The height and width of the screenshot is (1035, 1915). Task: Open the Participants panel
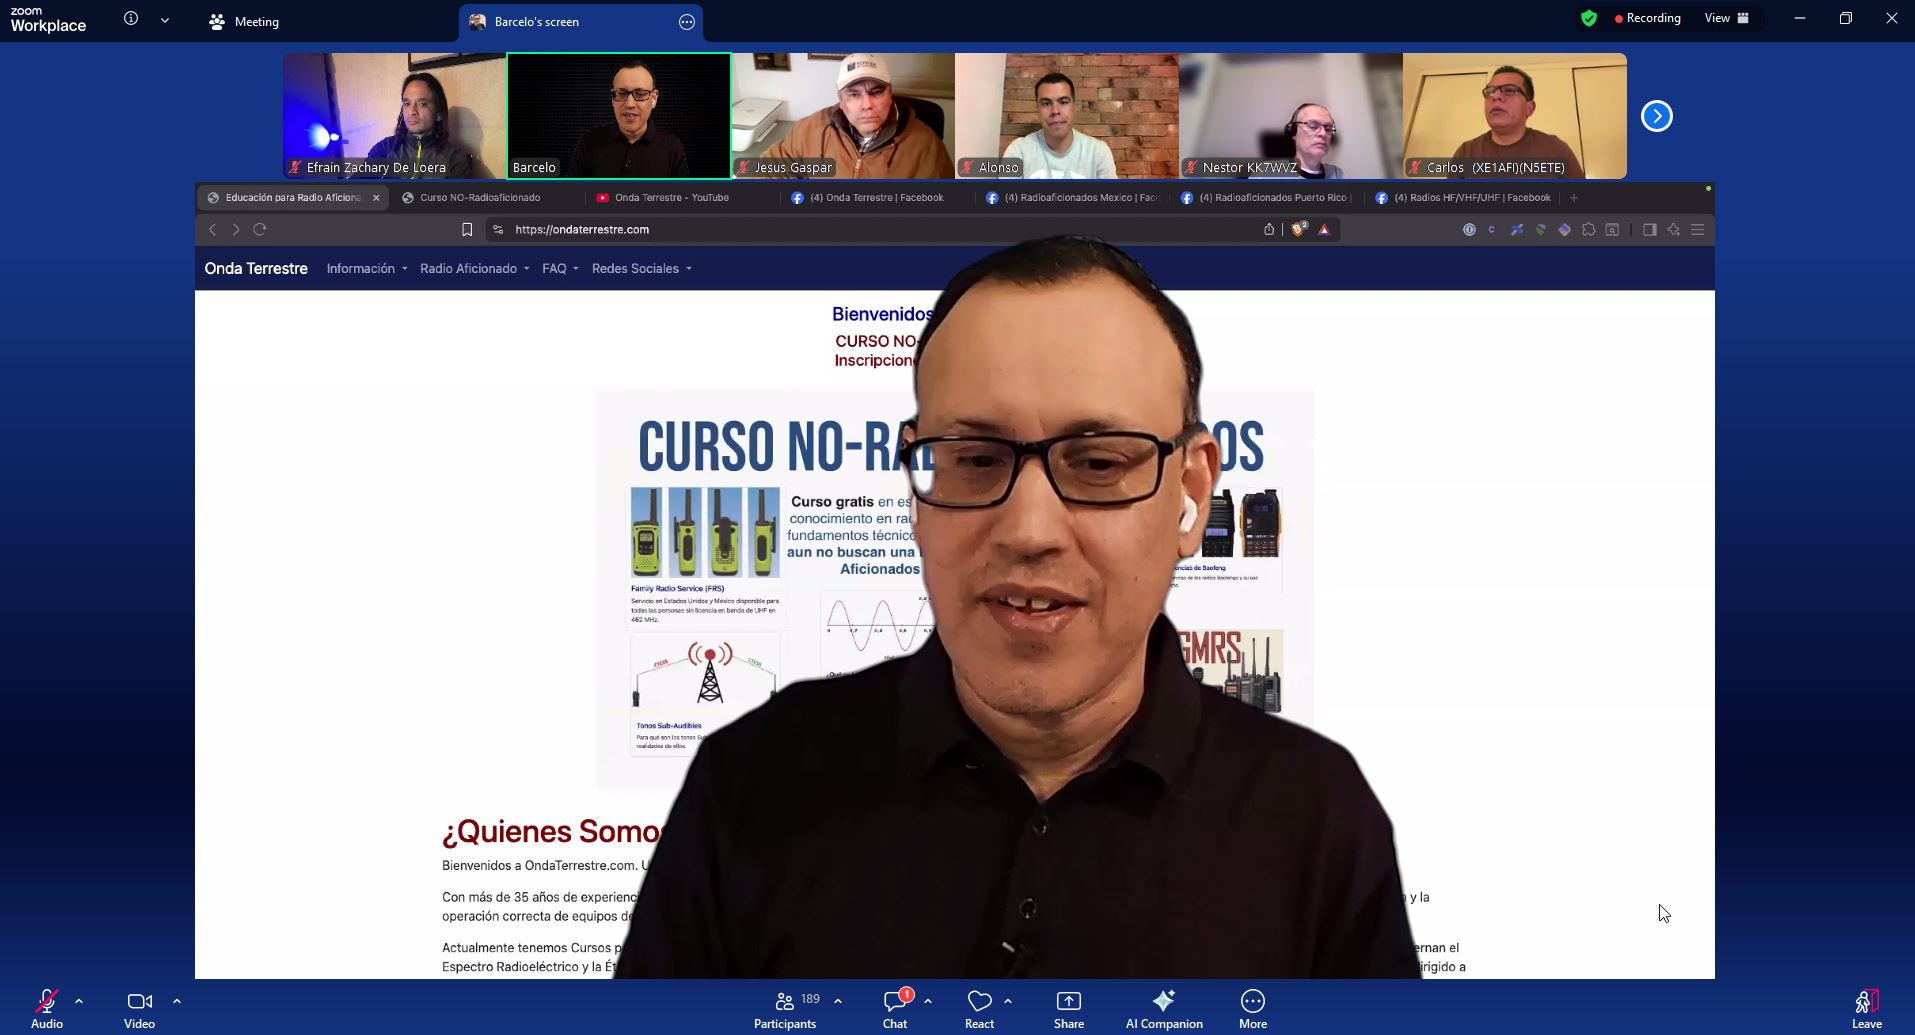[x=786, y=1008]
